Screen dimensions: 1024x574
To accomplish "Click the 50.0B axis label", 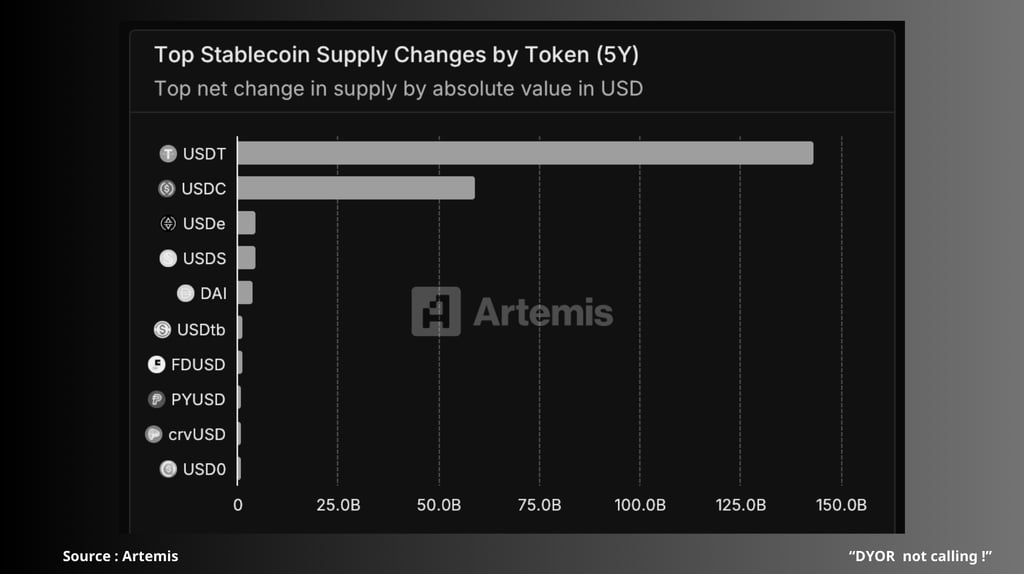I will click(x=439, y=505).
